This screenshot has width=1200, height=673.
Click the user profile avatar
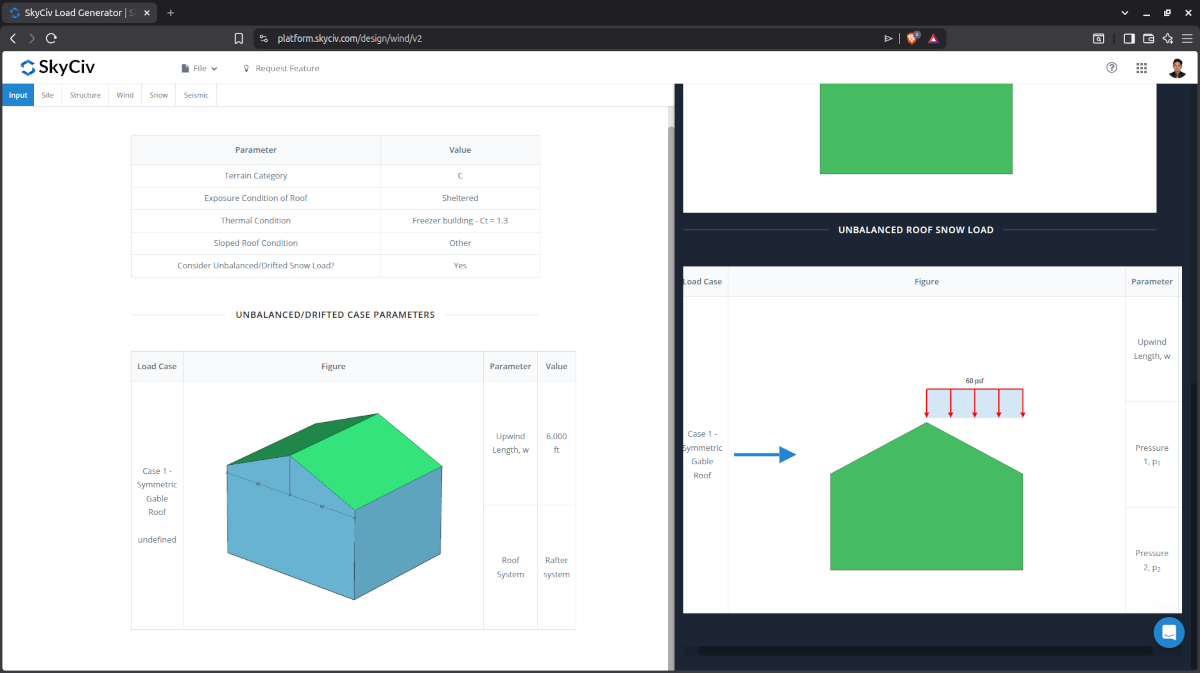[1177, 68]
